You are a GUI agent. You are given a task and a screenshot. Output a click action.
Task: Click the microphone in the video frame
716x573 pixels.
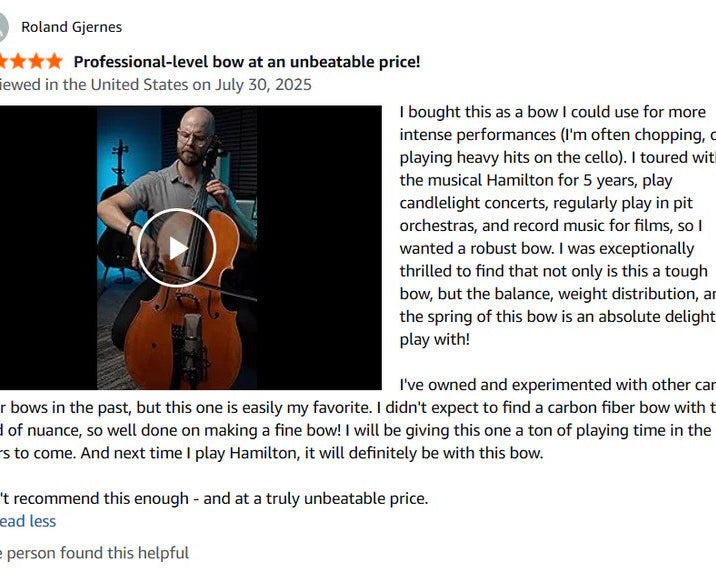[x=191, y=345]
